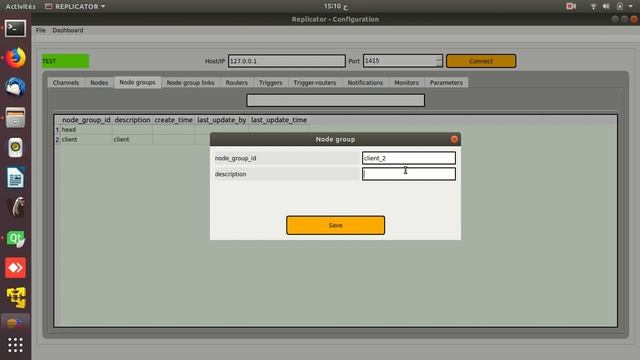Focus the Host/IP input field
Image resolution: width=640 pixels, height=360 pixels.
[x=287, y=61]
